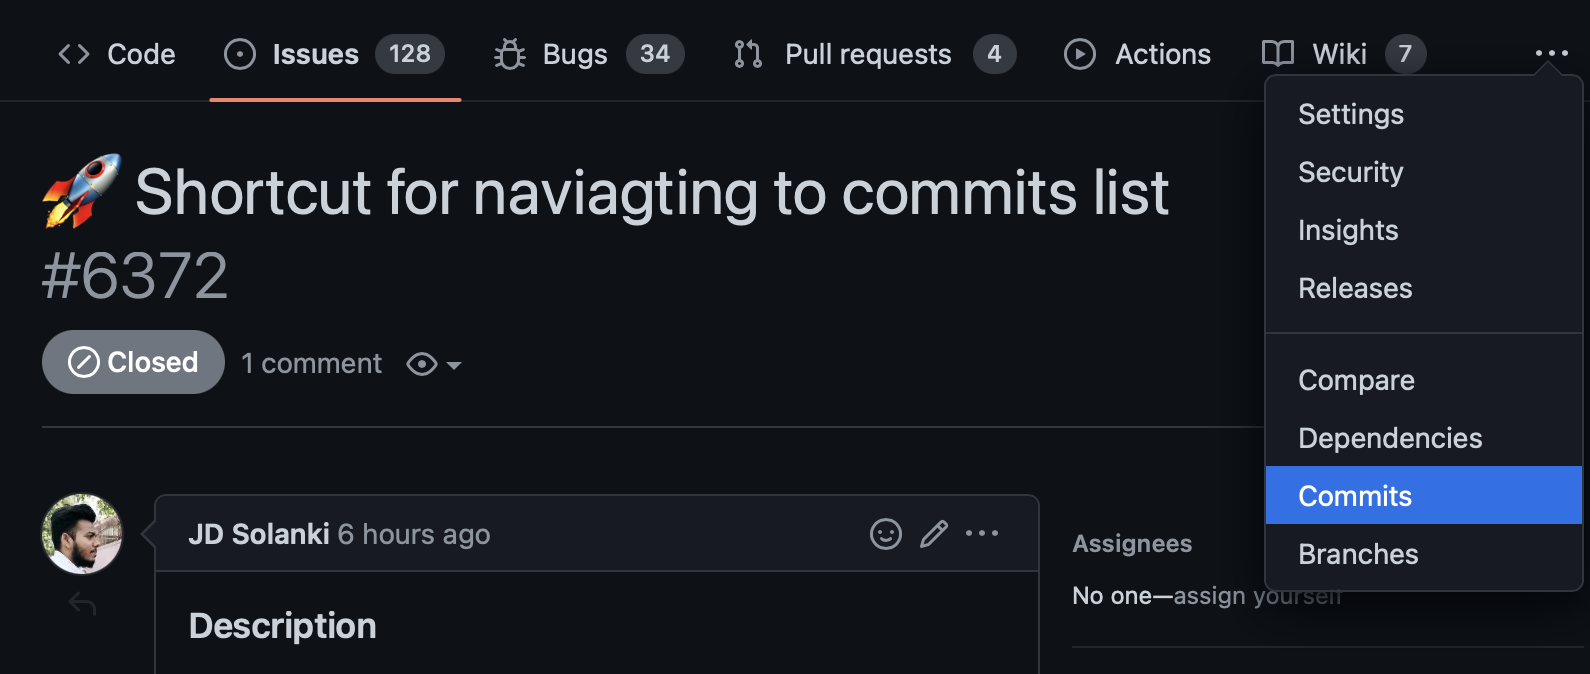
Task: Open Releases from the menu
Action: [x=1355, y=288]
